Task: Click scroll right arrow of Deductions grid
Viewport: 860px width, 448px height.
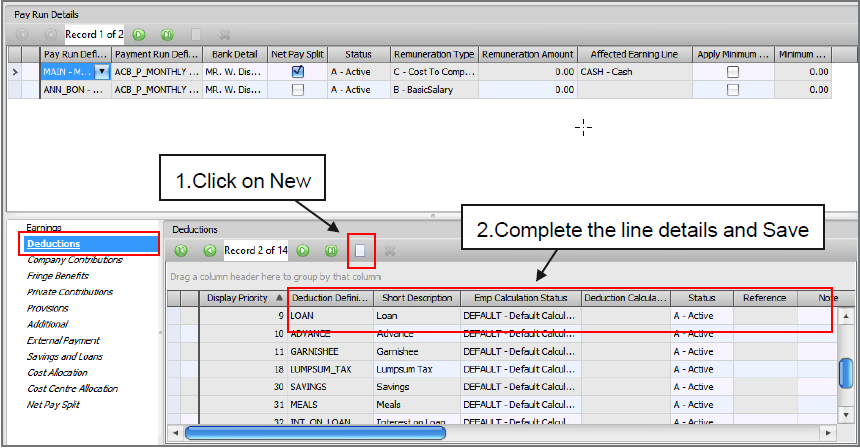Action: [x=828, y=433]
